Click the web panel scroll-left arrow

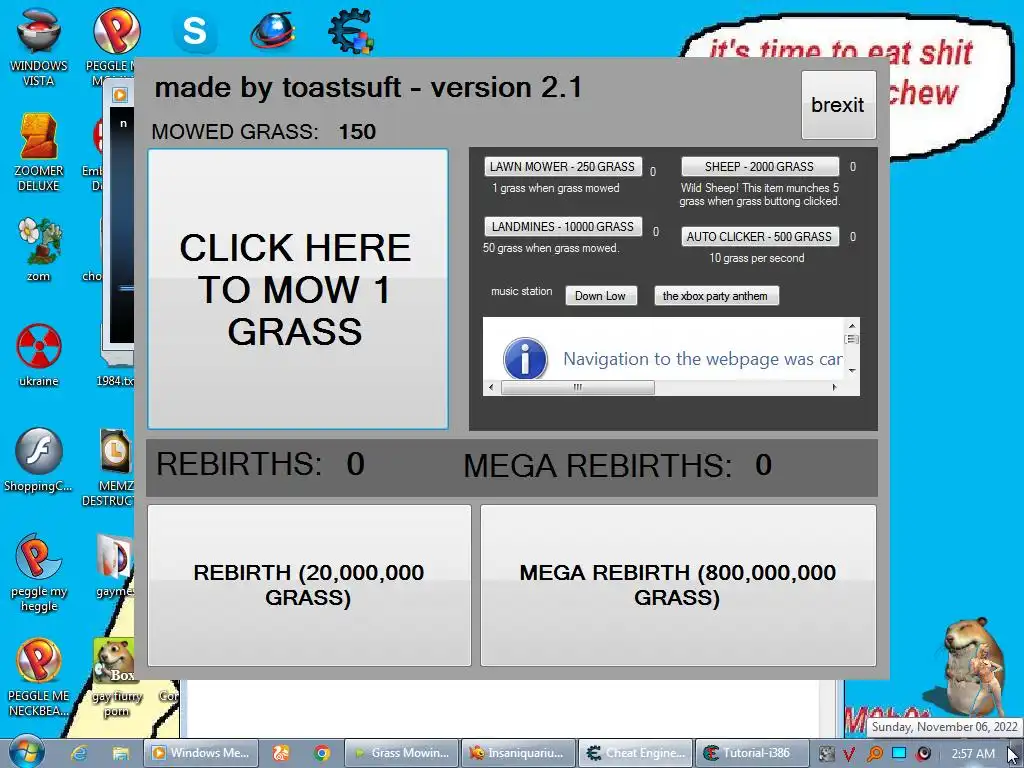492,387
